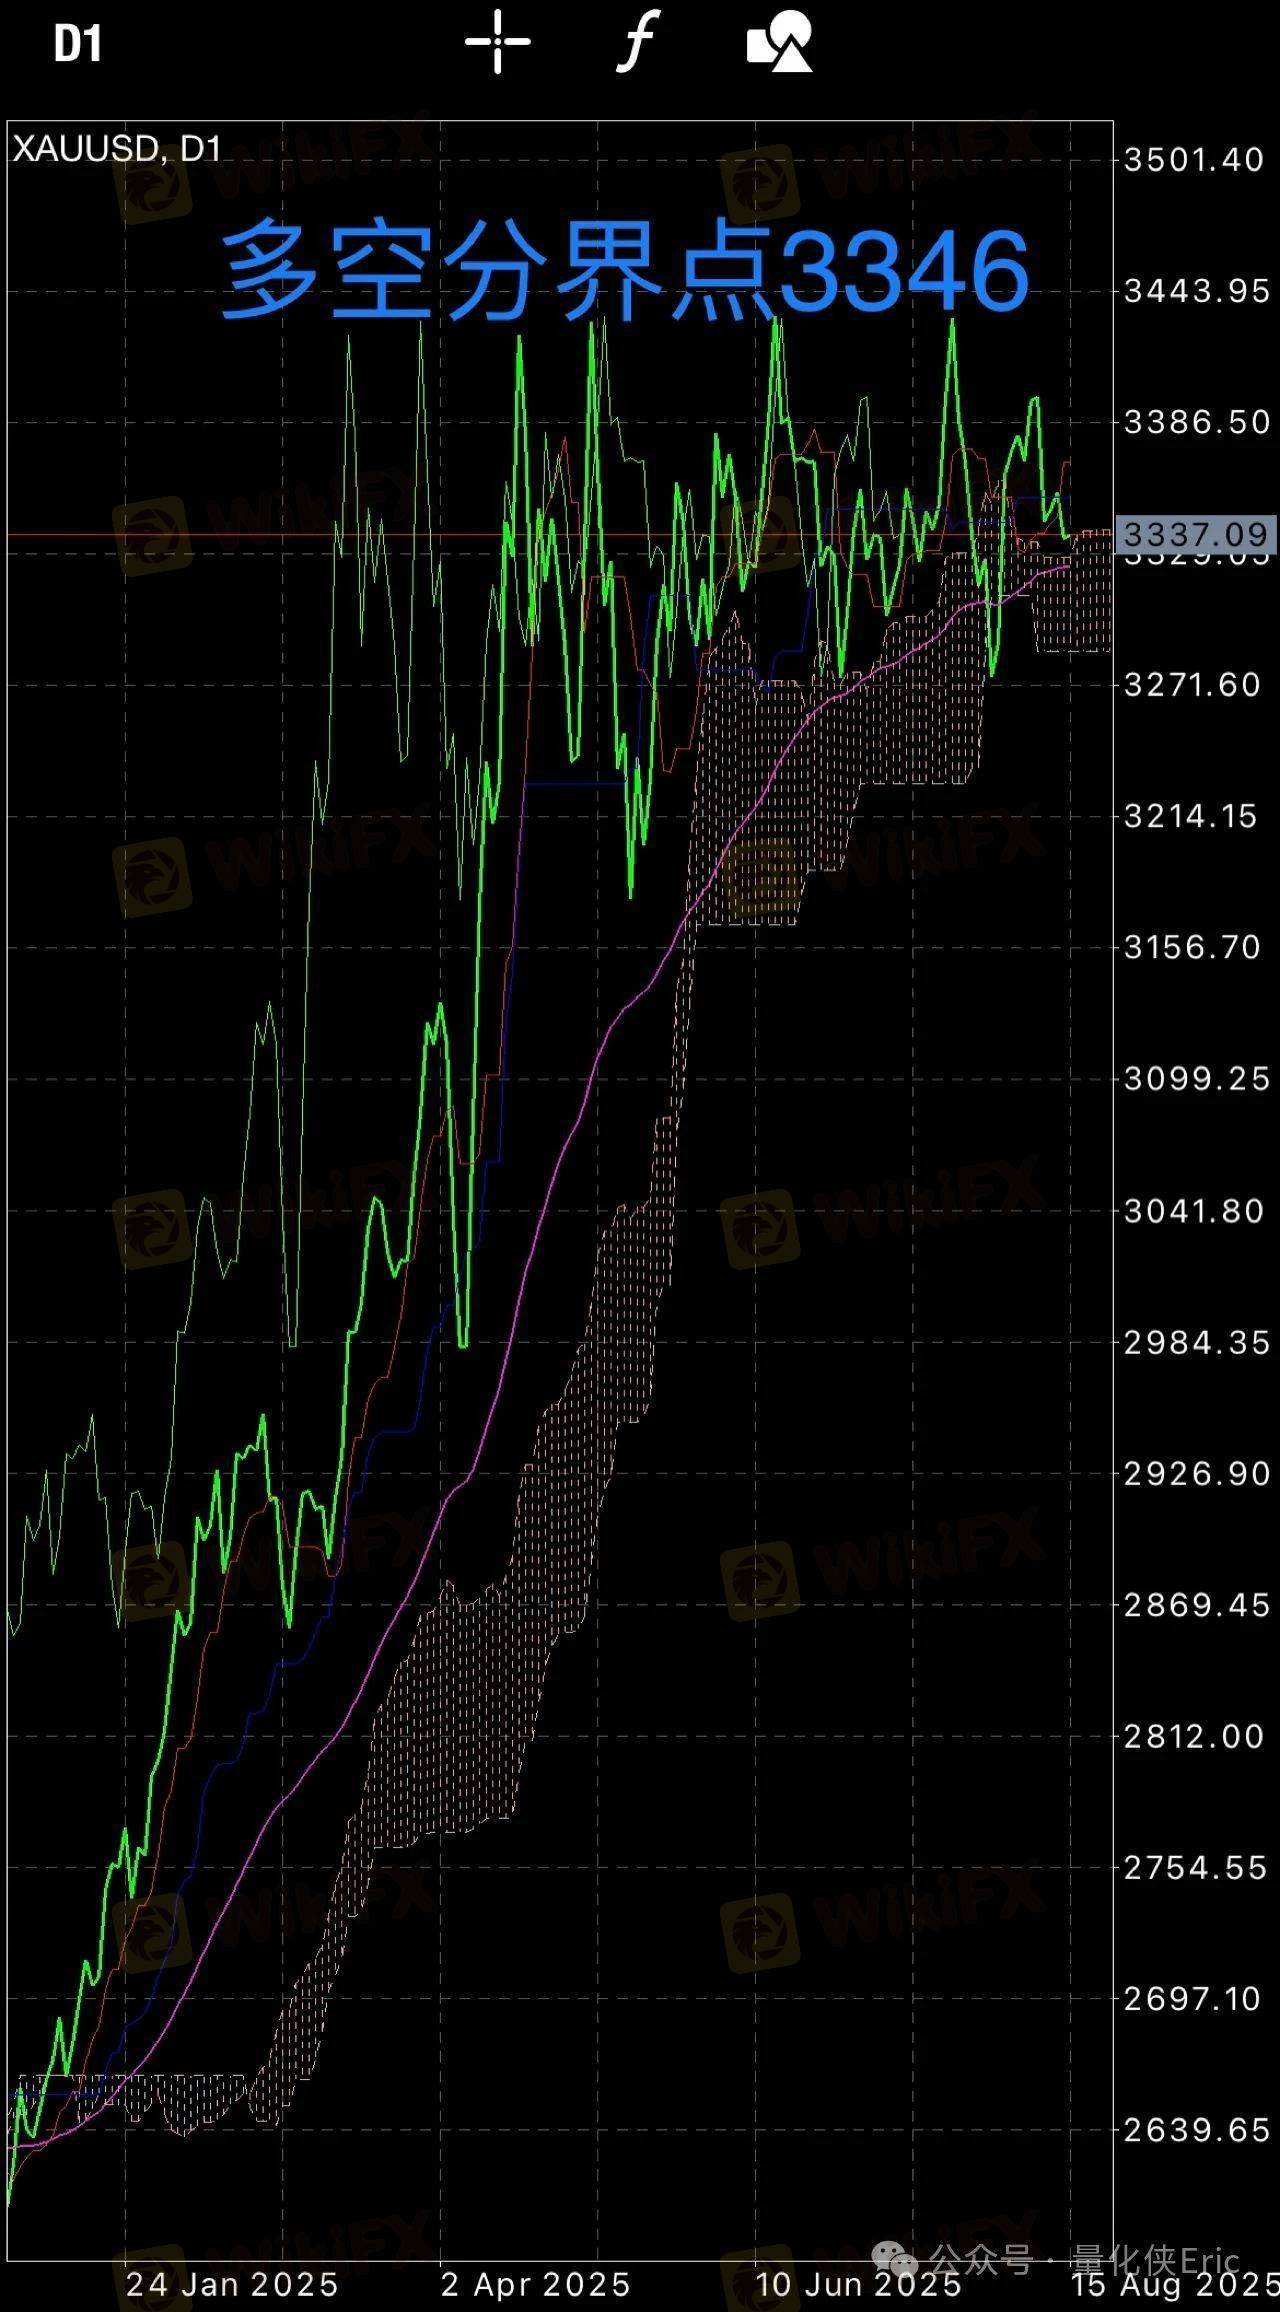Open the D1 timeframe selector
The image size is (1280, 2312).
(78, 44)
